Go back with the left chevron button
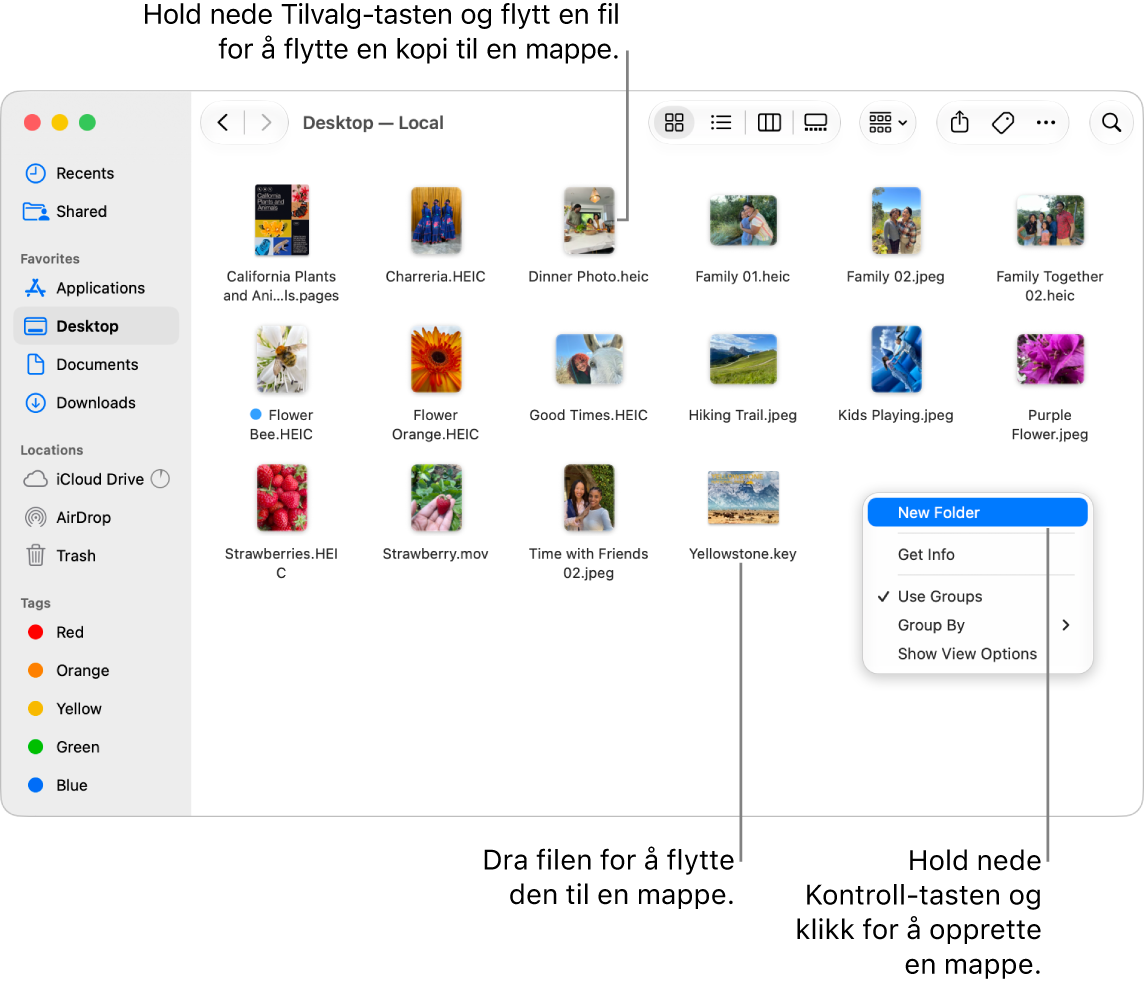Screen dimensions: 1144x987 pyautogui.click(x=223, y=123)
